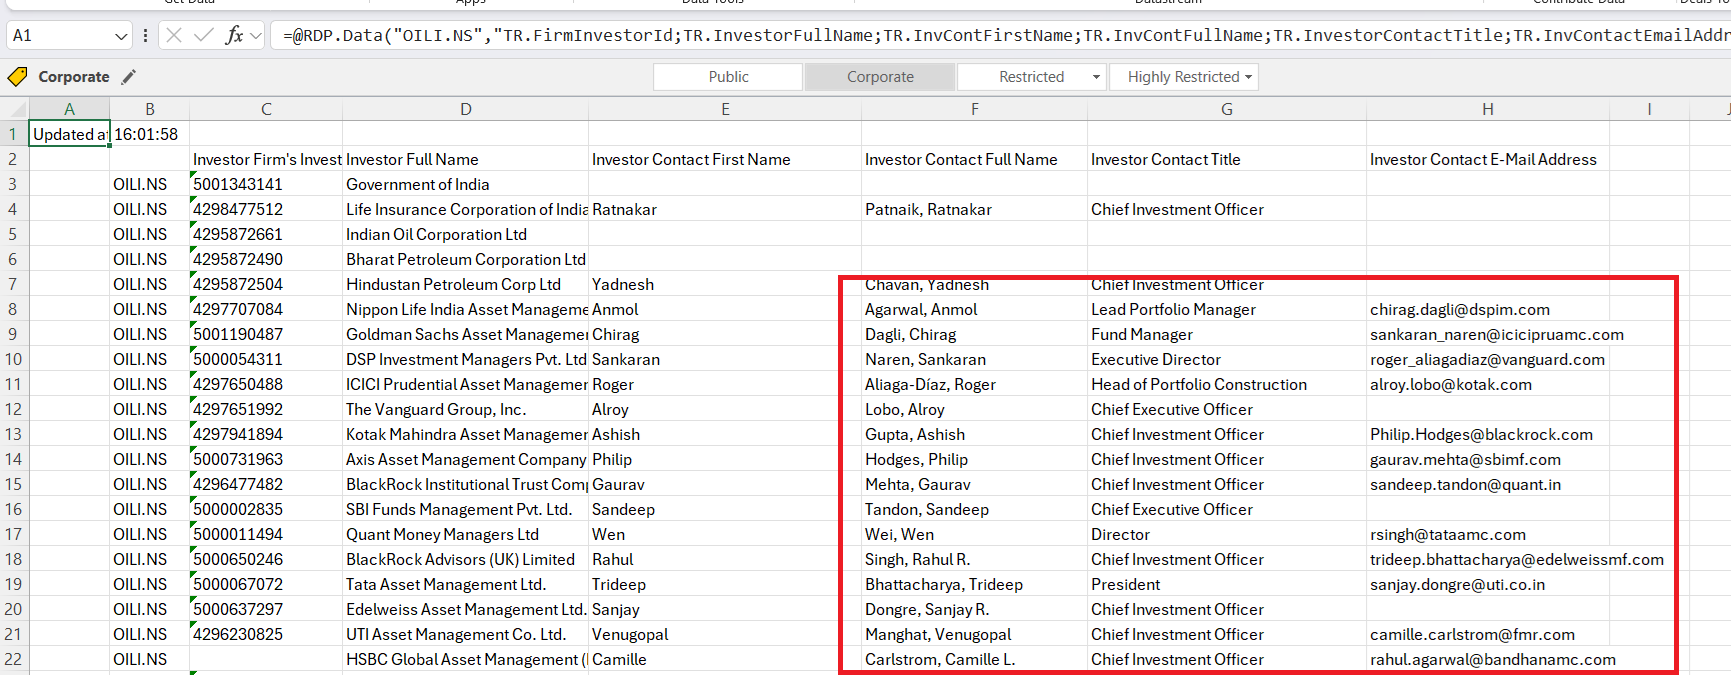Click Philip.Hodges@blackrock.com cell

1488,434
